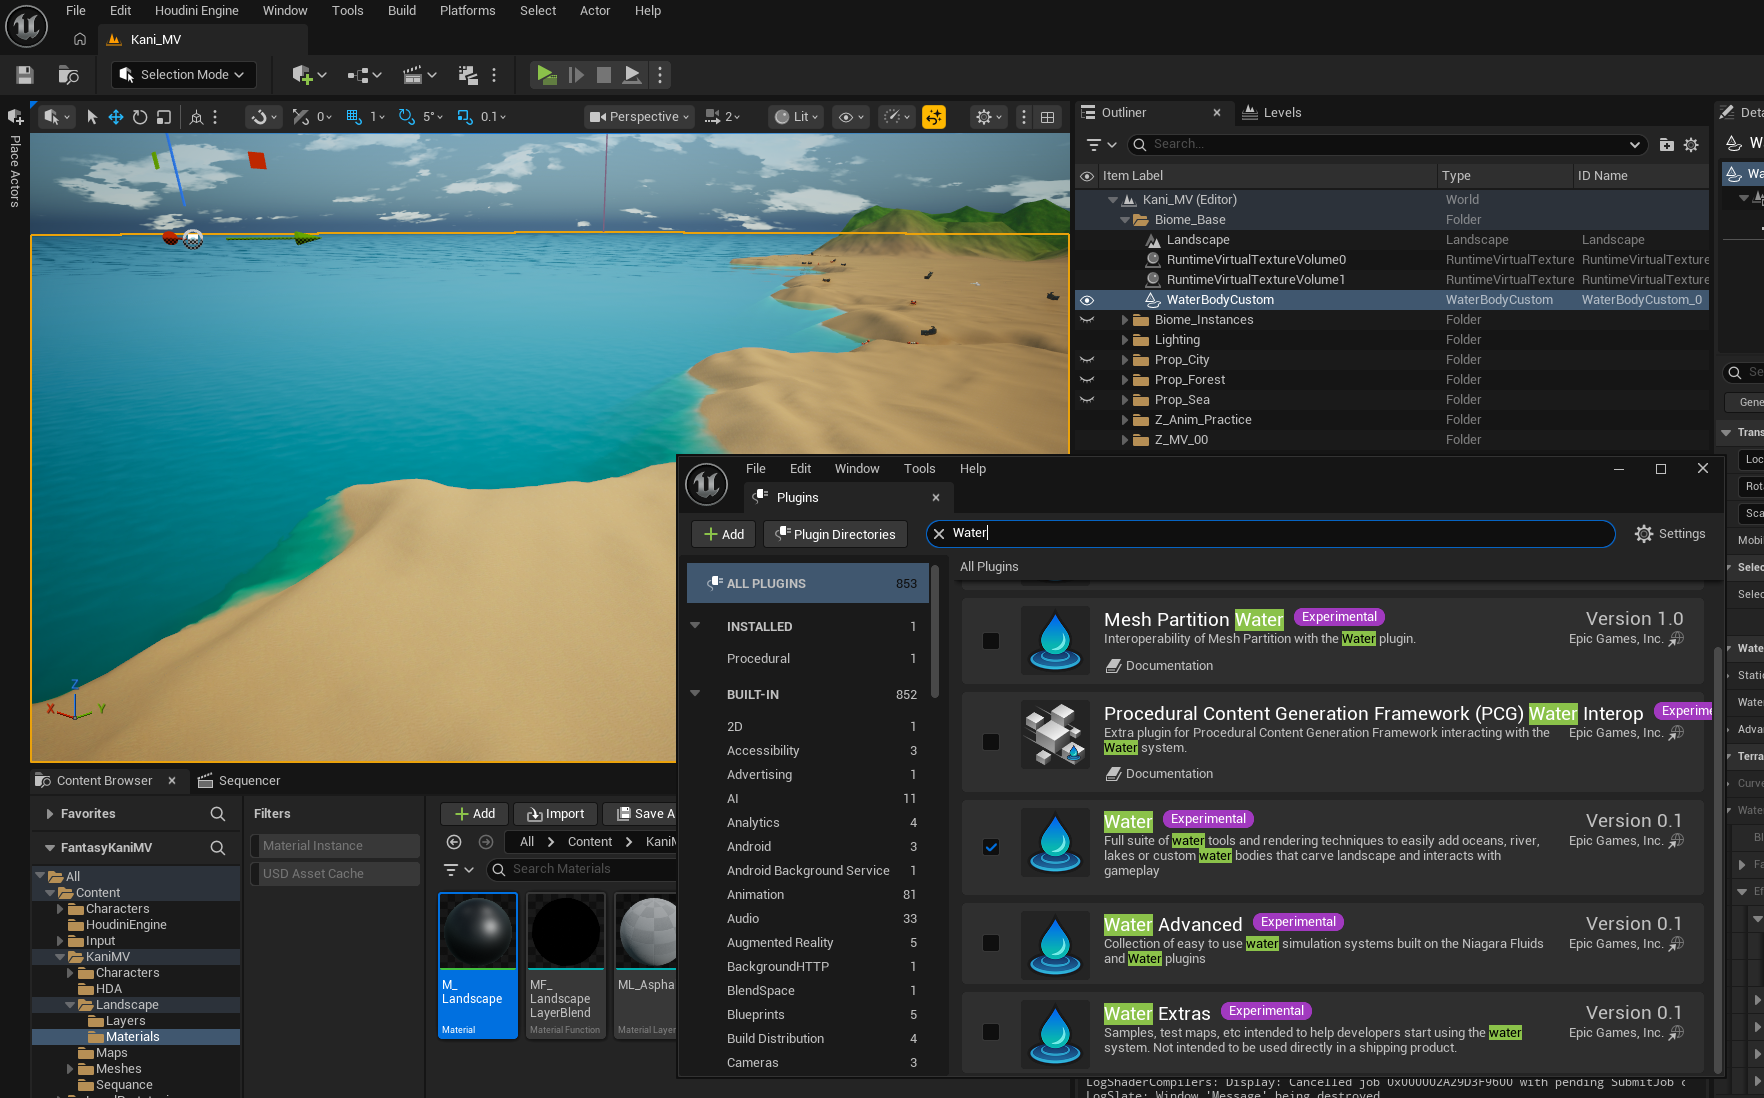Open the surface snapping options icon

[264, 117]
